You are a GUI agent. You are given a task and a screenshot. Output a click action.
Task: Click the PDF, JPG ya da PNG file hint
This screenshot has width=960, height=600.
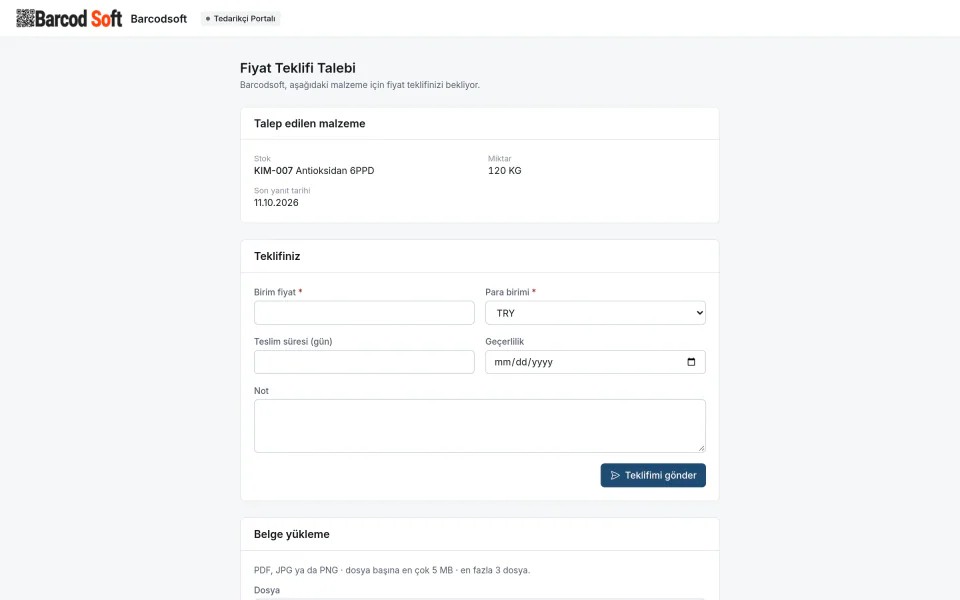(x=392, y=570)
